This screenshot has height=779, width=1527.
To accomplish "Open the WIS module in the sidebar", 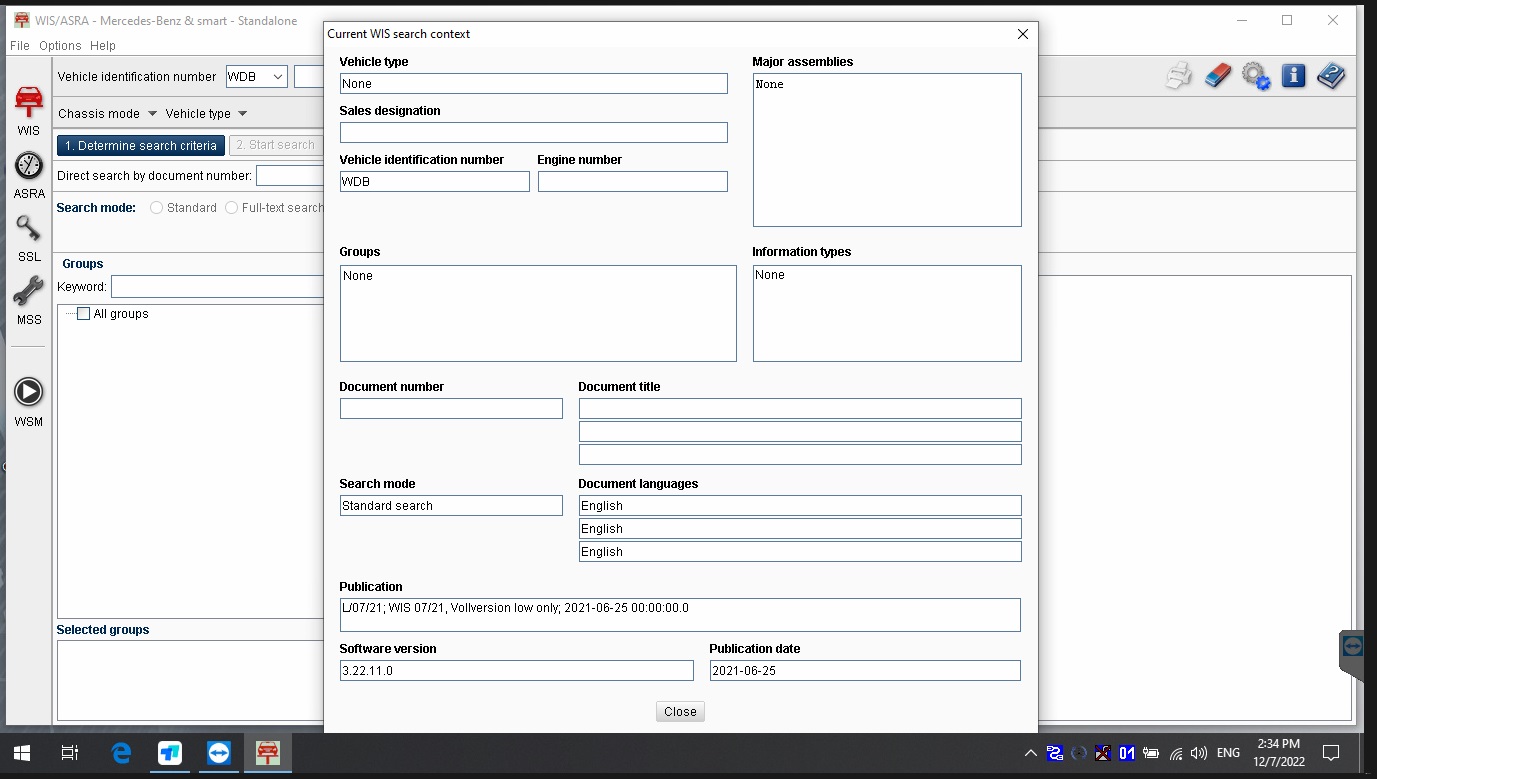I will click(28, 111).
